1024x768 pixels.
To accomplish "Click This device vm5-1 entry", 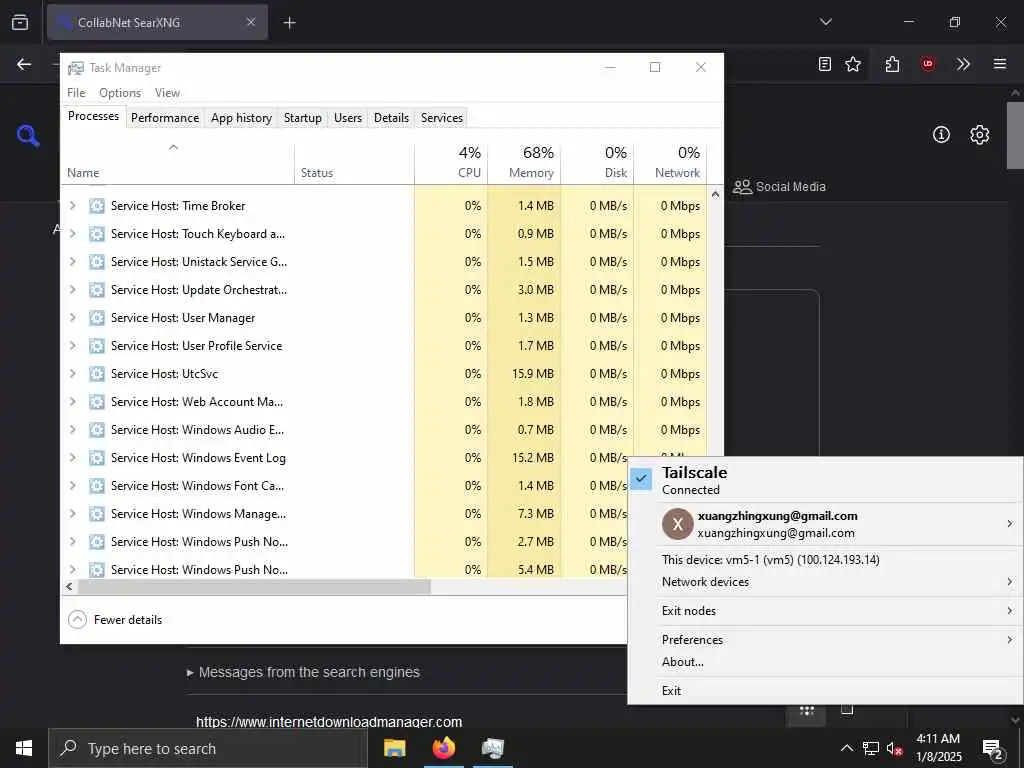I will [825, 560].
